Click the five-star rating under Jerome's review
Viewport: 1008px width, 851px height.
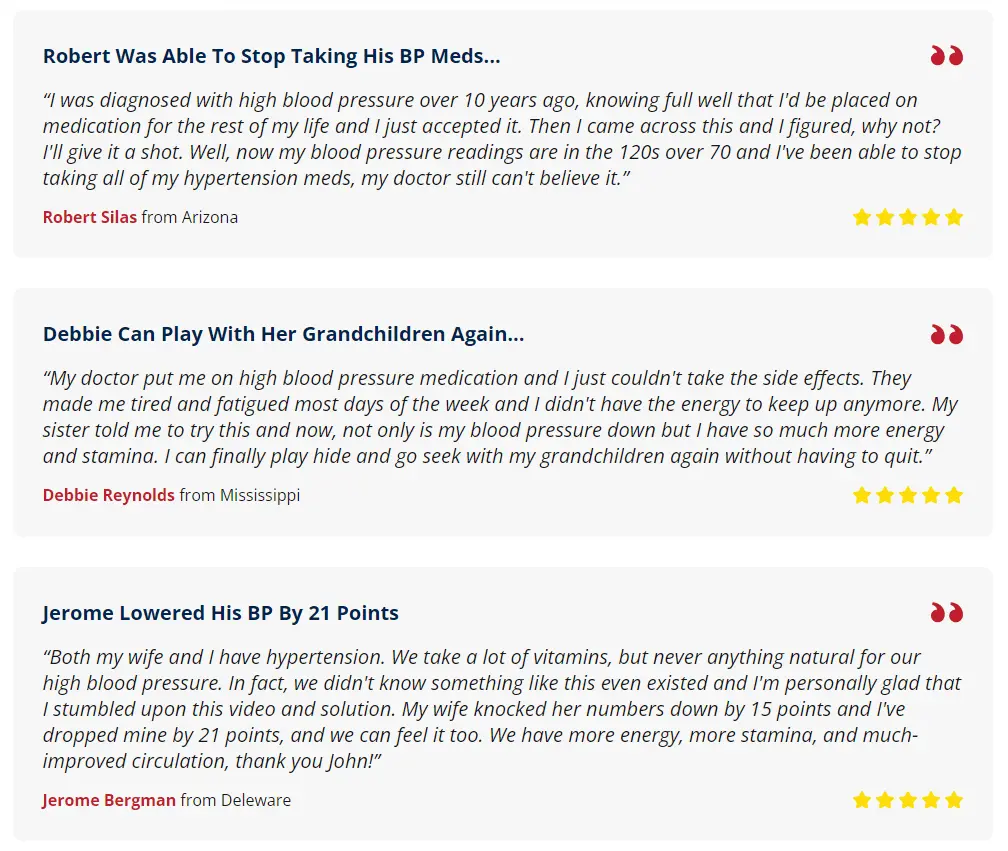coord(908,799)
